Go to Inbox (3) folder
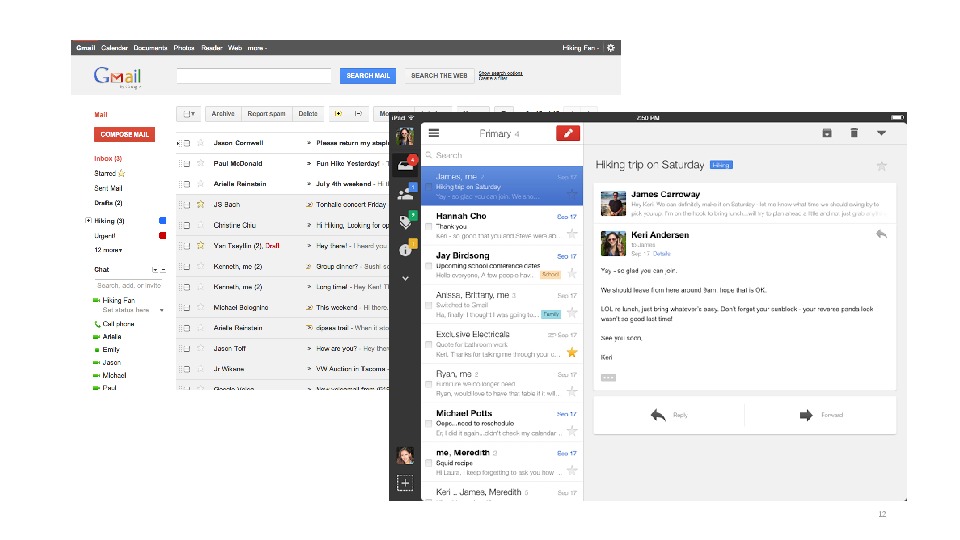Viewport: 960px width, 540px height. pyautogui.click(x=108, y=159)
